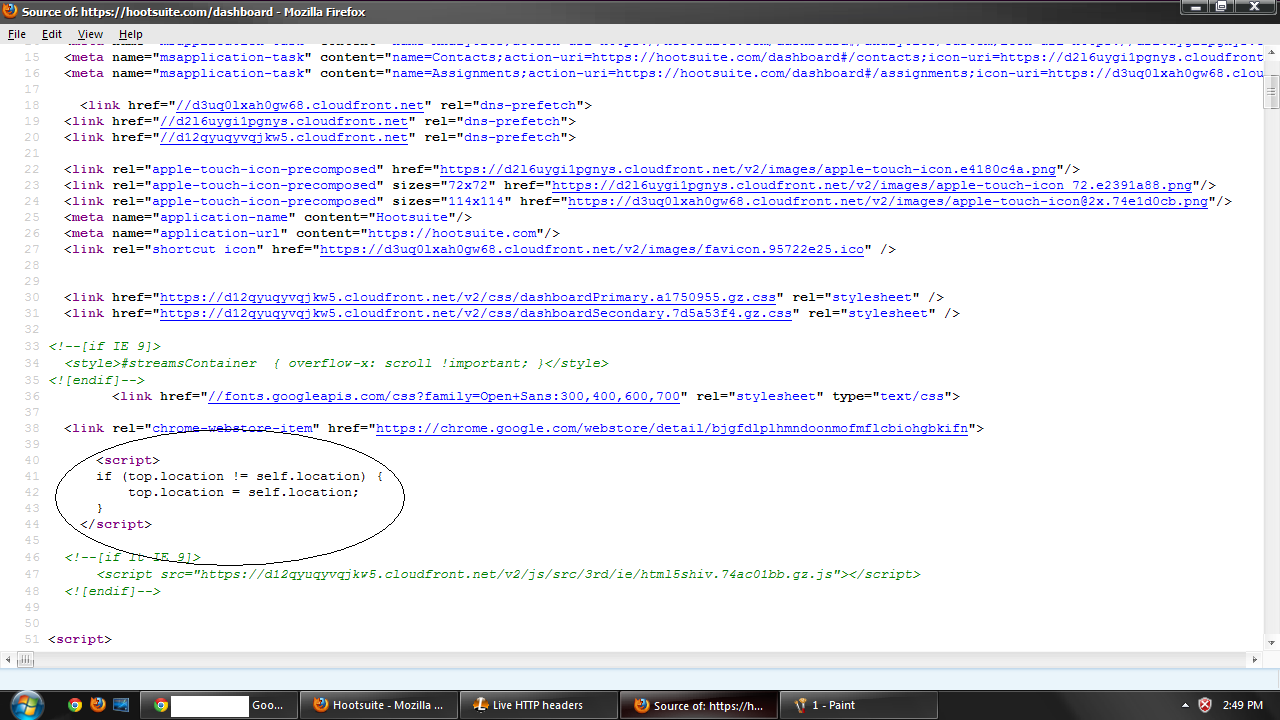Click the "top.location = self.location;" code line
1280x720 pixels.
tap(243, 492)
